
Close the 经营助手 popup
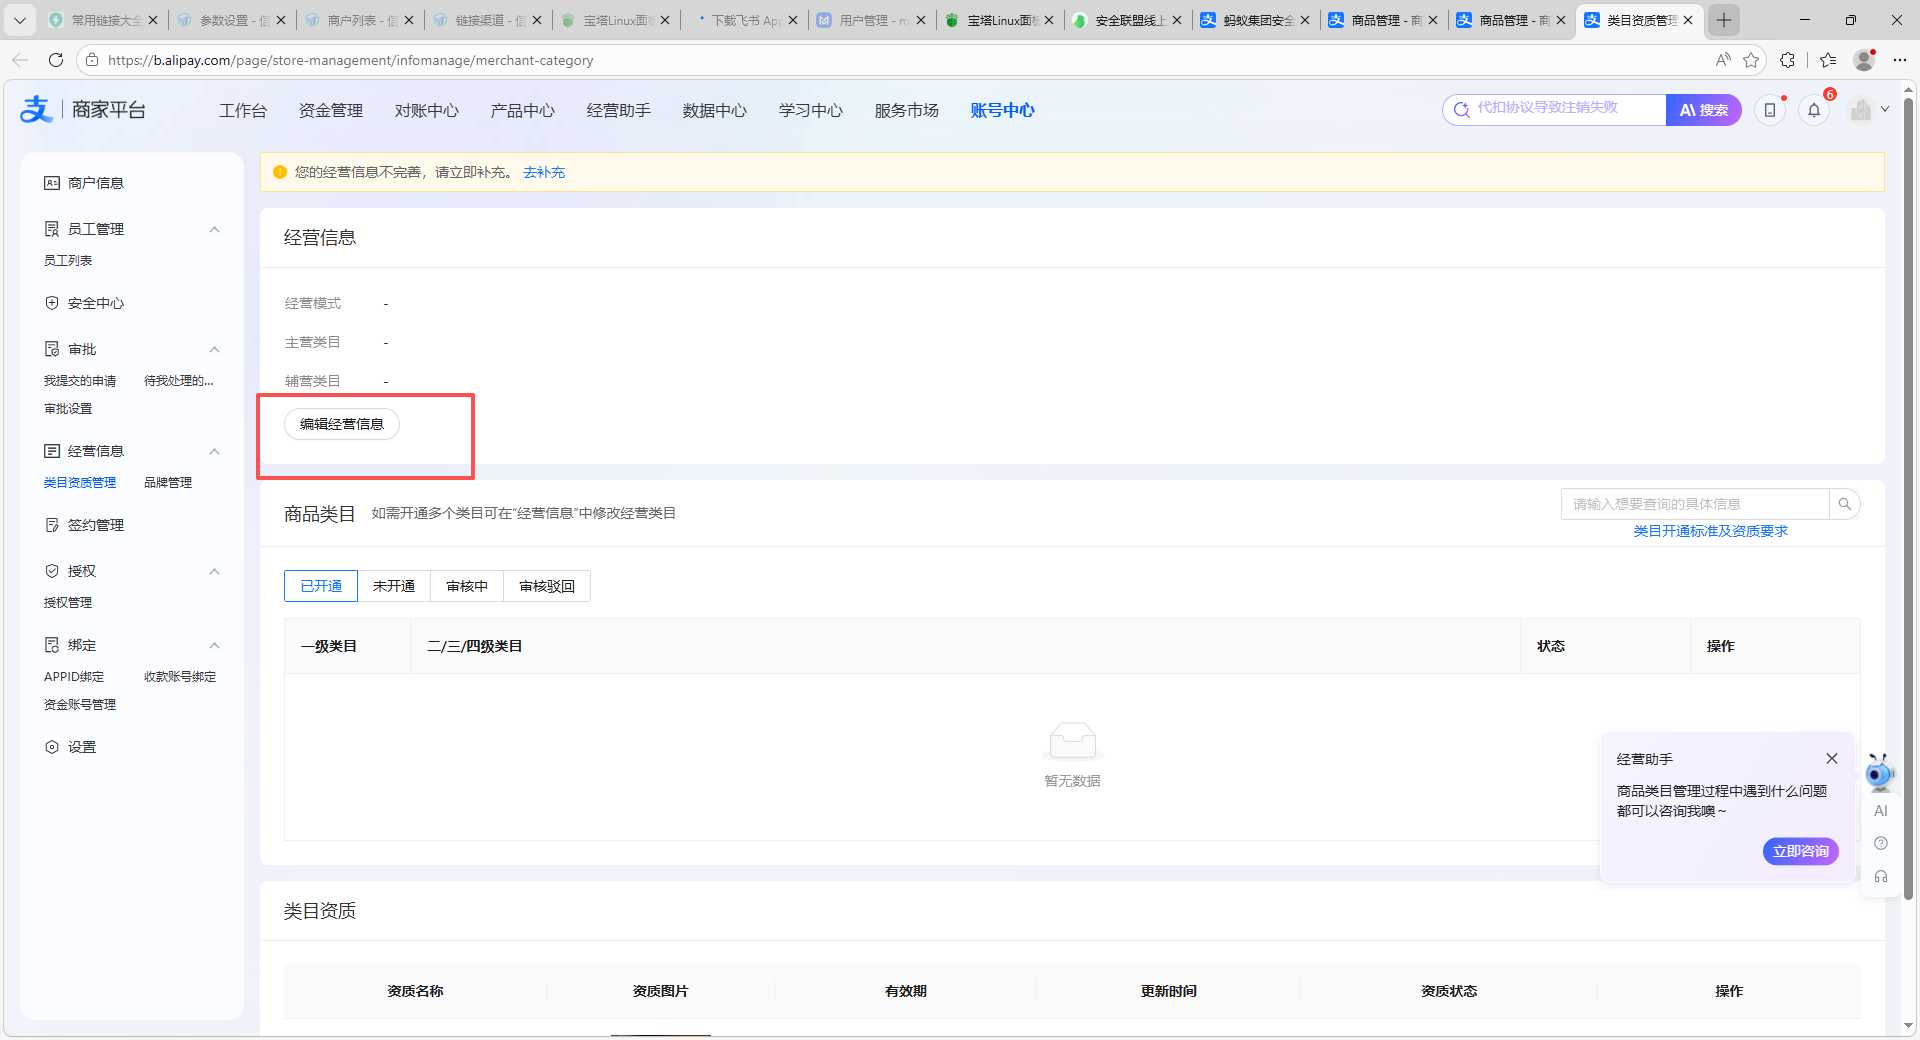point(1831,759)
